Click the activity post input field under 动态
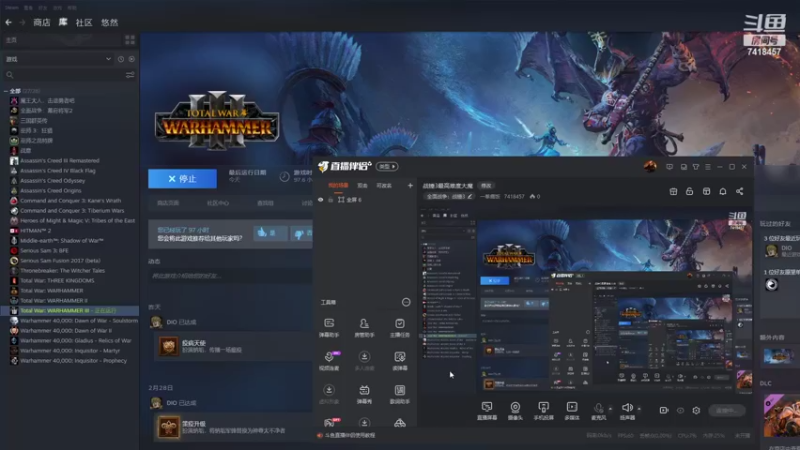This screenshot has width=800, height=450. click(230, 276)
